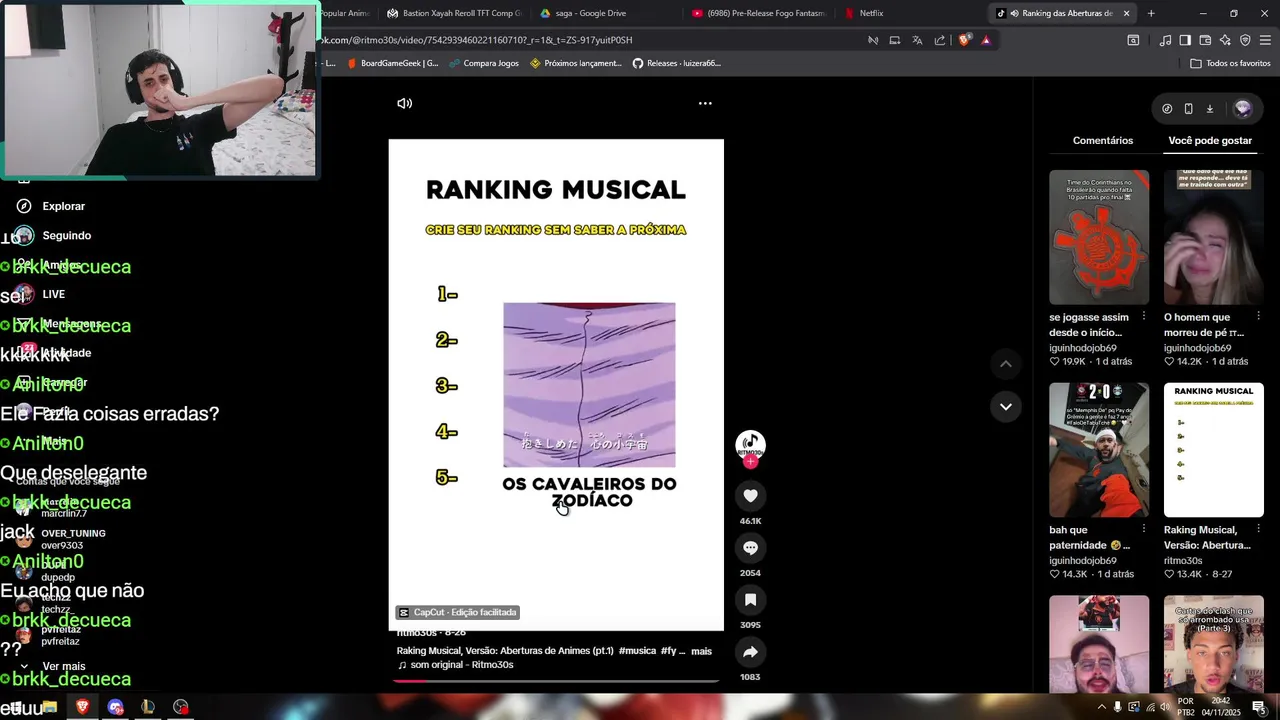The width and height of the screenshot is (1280, 720).
Task: Open options for 'bah que paternidade' video
Action: coord(1144,529)
